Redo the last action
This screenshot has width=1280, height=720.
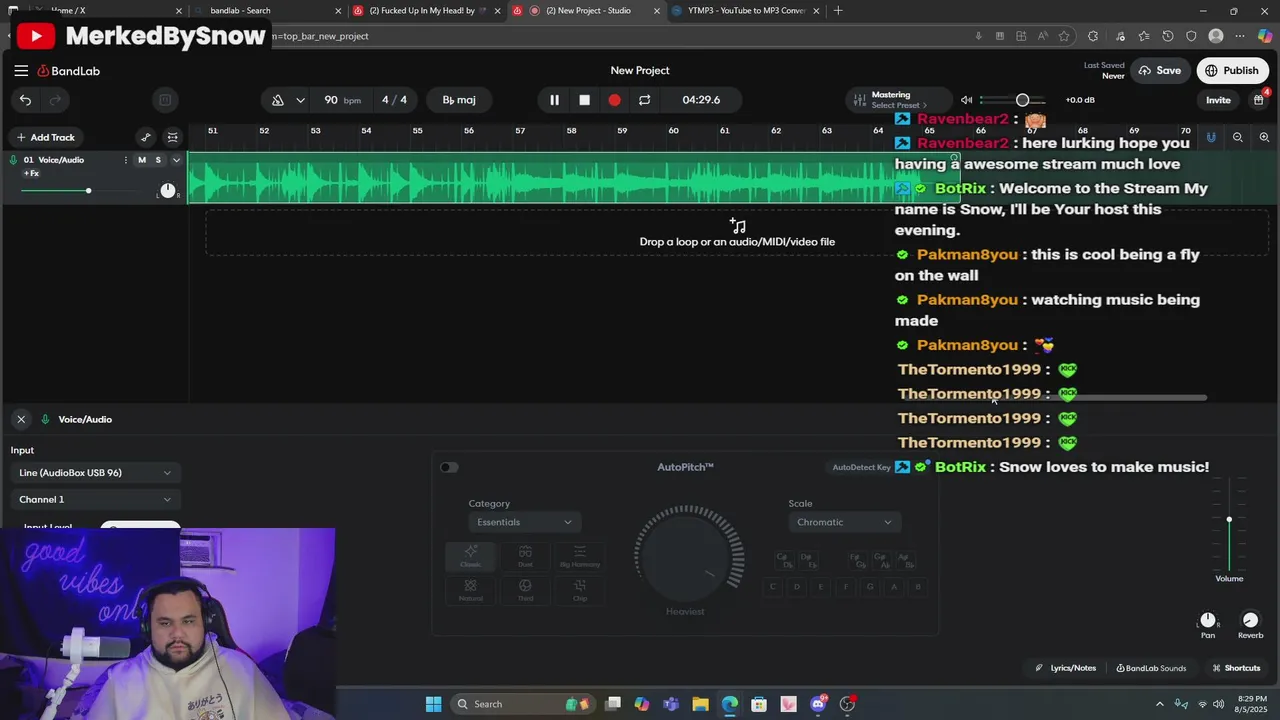point(55,100)
